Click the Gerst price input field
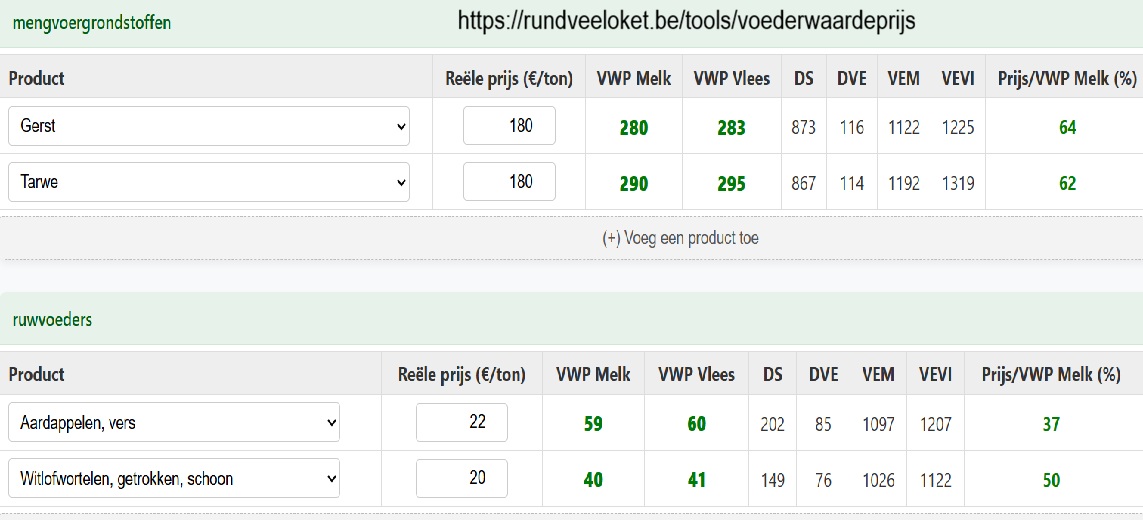This screenshot has height=520, width=1143. point(509,125)
